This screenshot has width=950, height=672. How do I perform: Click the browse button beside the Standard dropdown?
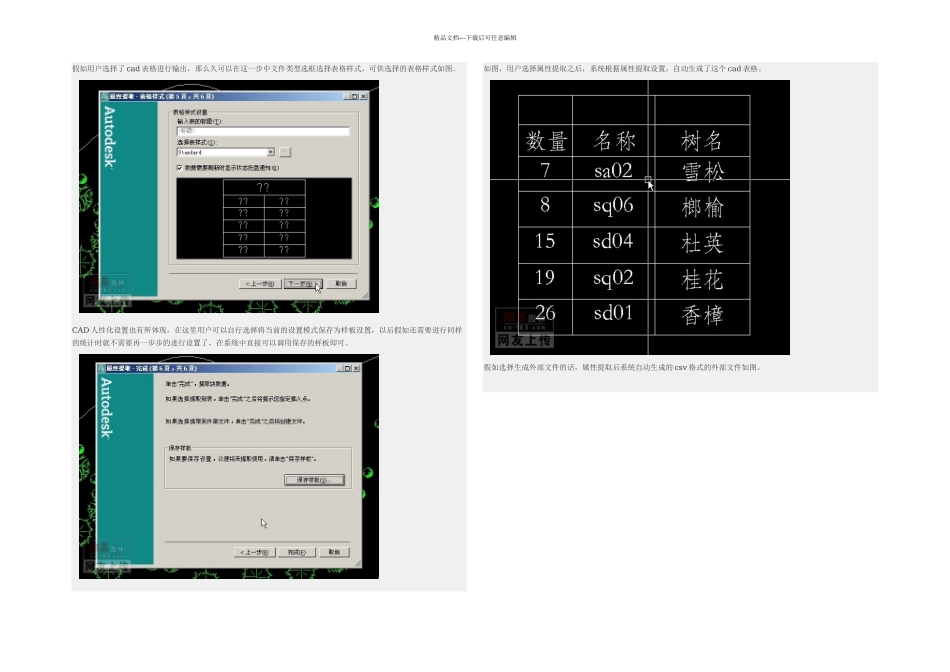[x=285, y=152]
